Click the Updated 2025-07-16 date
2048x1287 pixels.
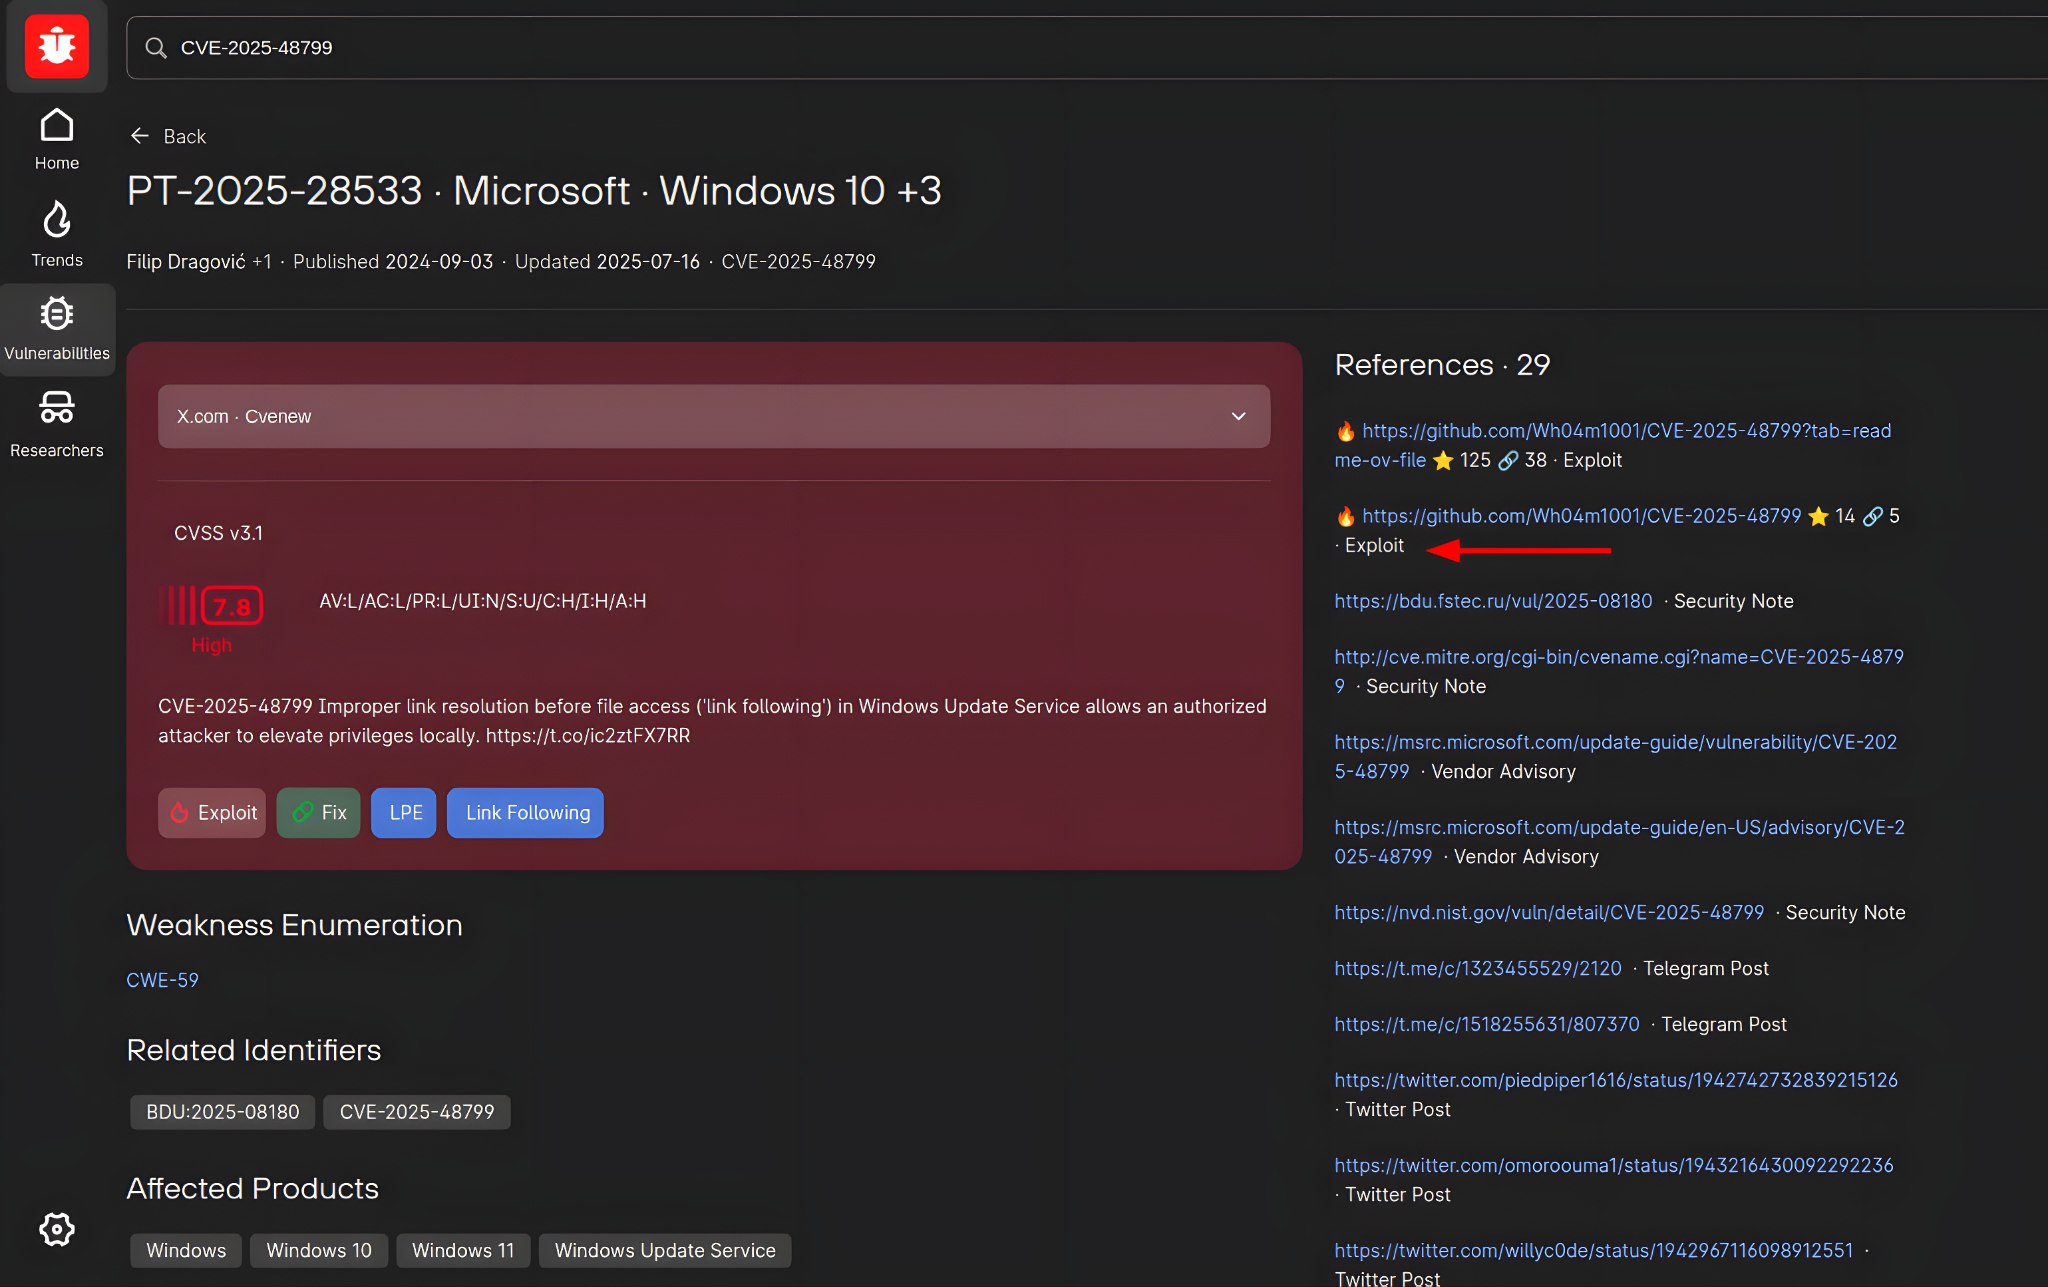click(608, 262)
